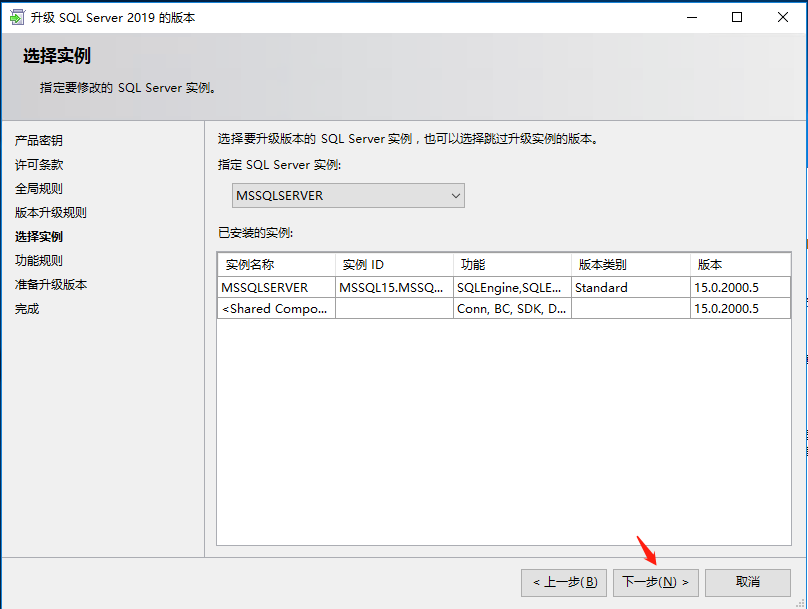Click version 15.0.2000.5 in MSSQLSERVER row
The image size is (808, 609).
740,287
